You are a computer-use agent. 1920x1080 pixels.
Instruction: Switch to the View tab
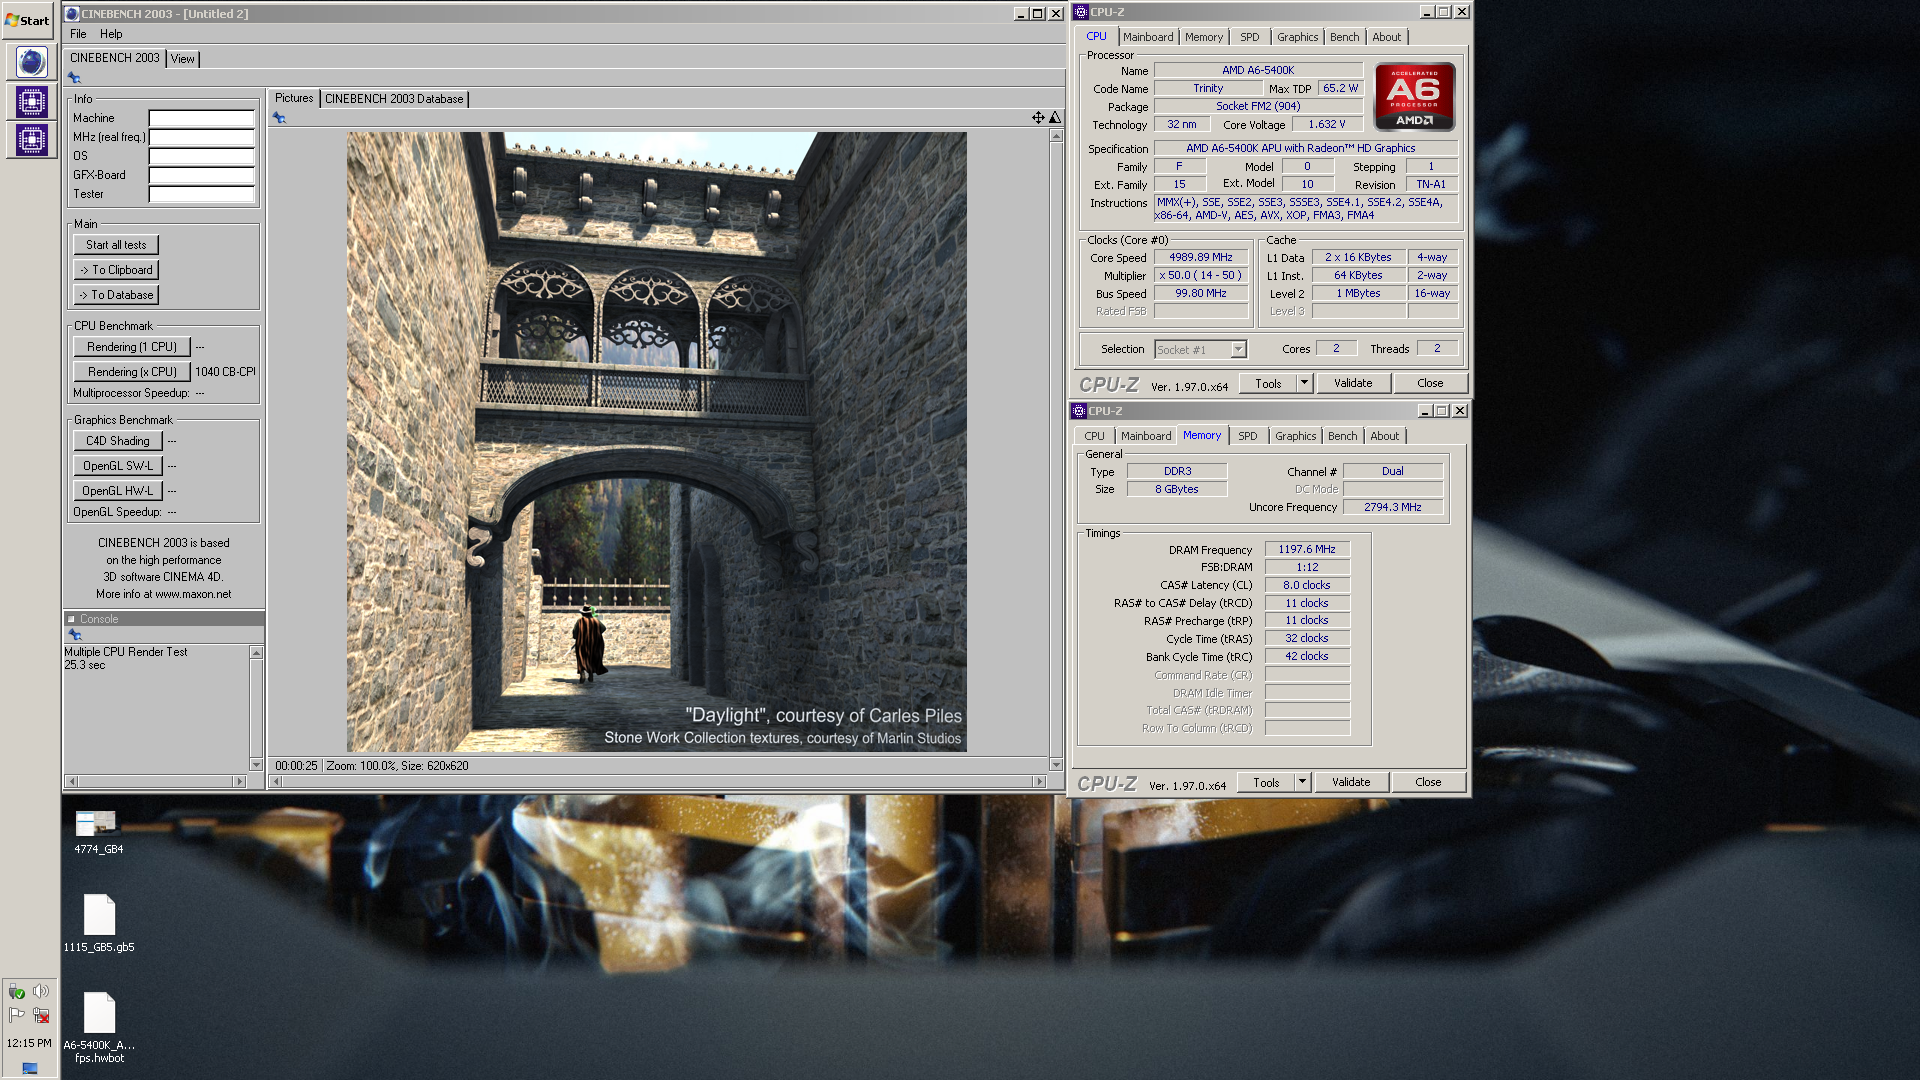182,59
